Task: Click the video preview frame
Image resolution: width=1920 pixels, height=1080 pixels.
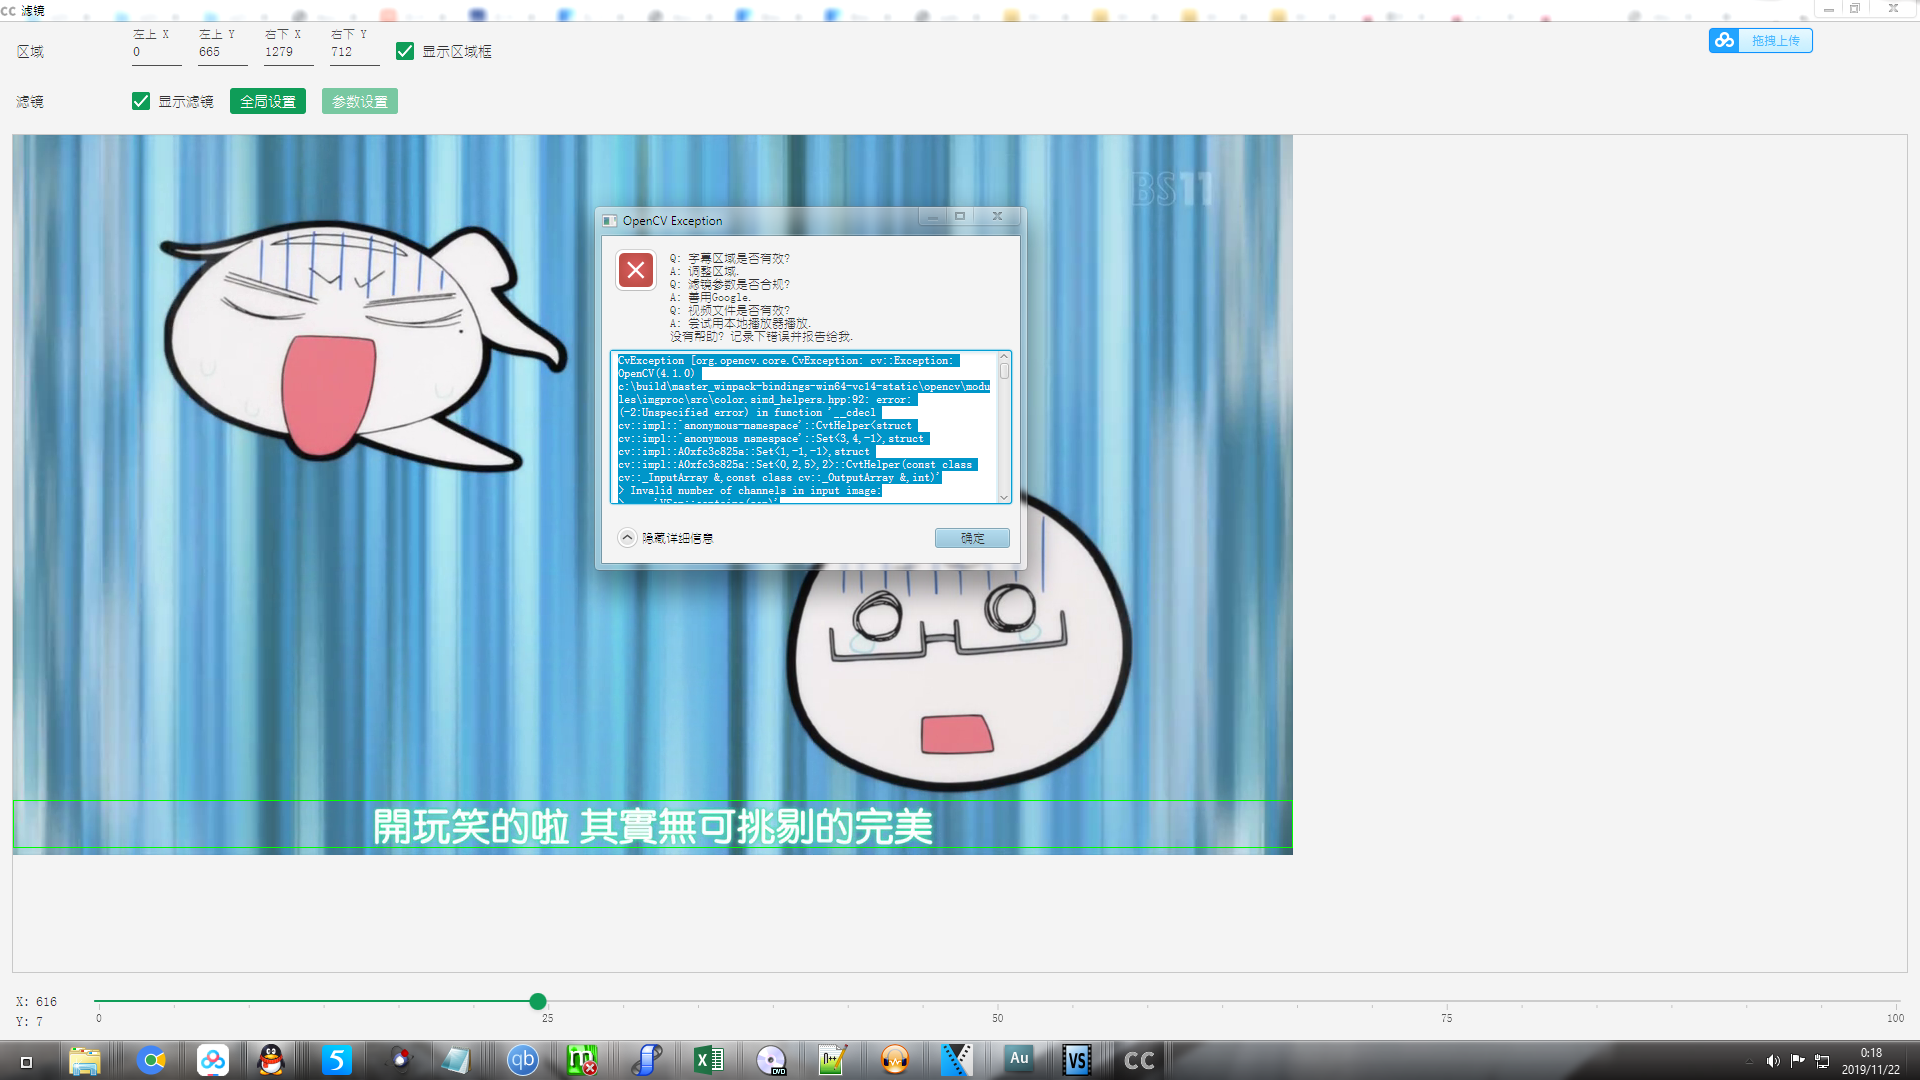Action: tap(652, 494)
